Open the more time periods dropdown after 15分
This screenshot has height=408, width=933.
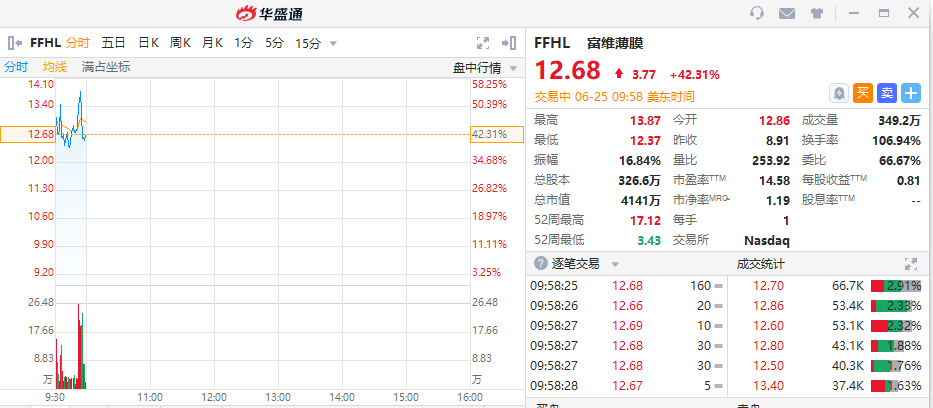(x=333, y=43)
